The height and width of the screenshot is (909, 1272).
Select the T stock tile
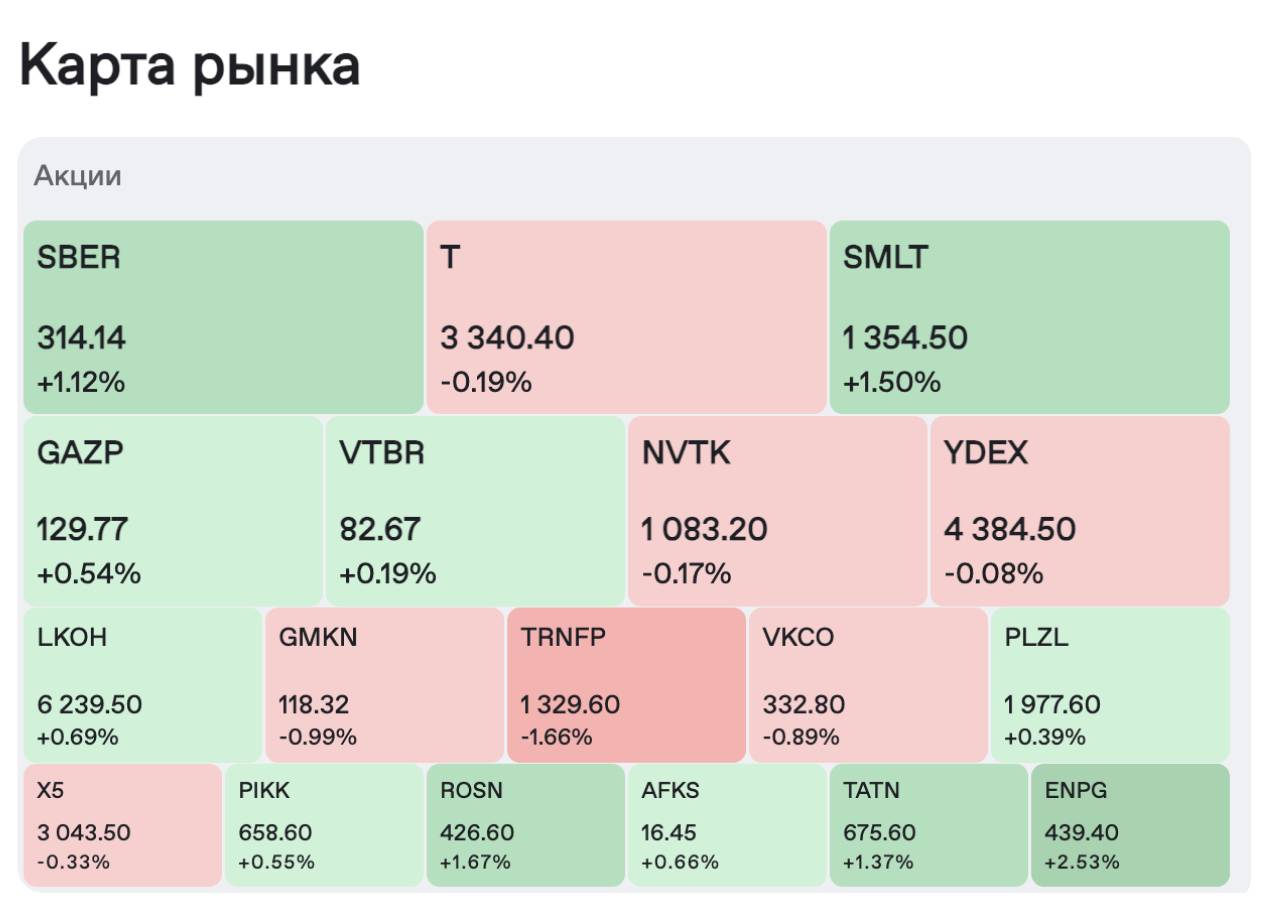(x=626, y=316)
